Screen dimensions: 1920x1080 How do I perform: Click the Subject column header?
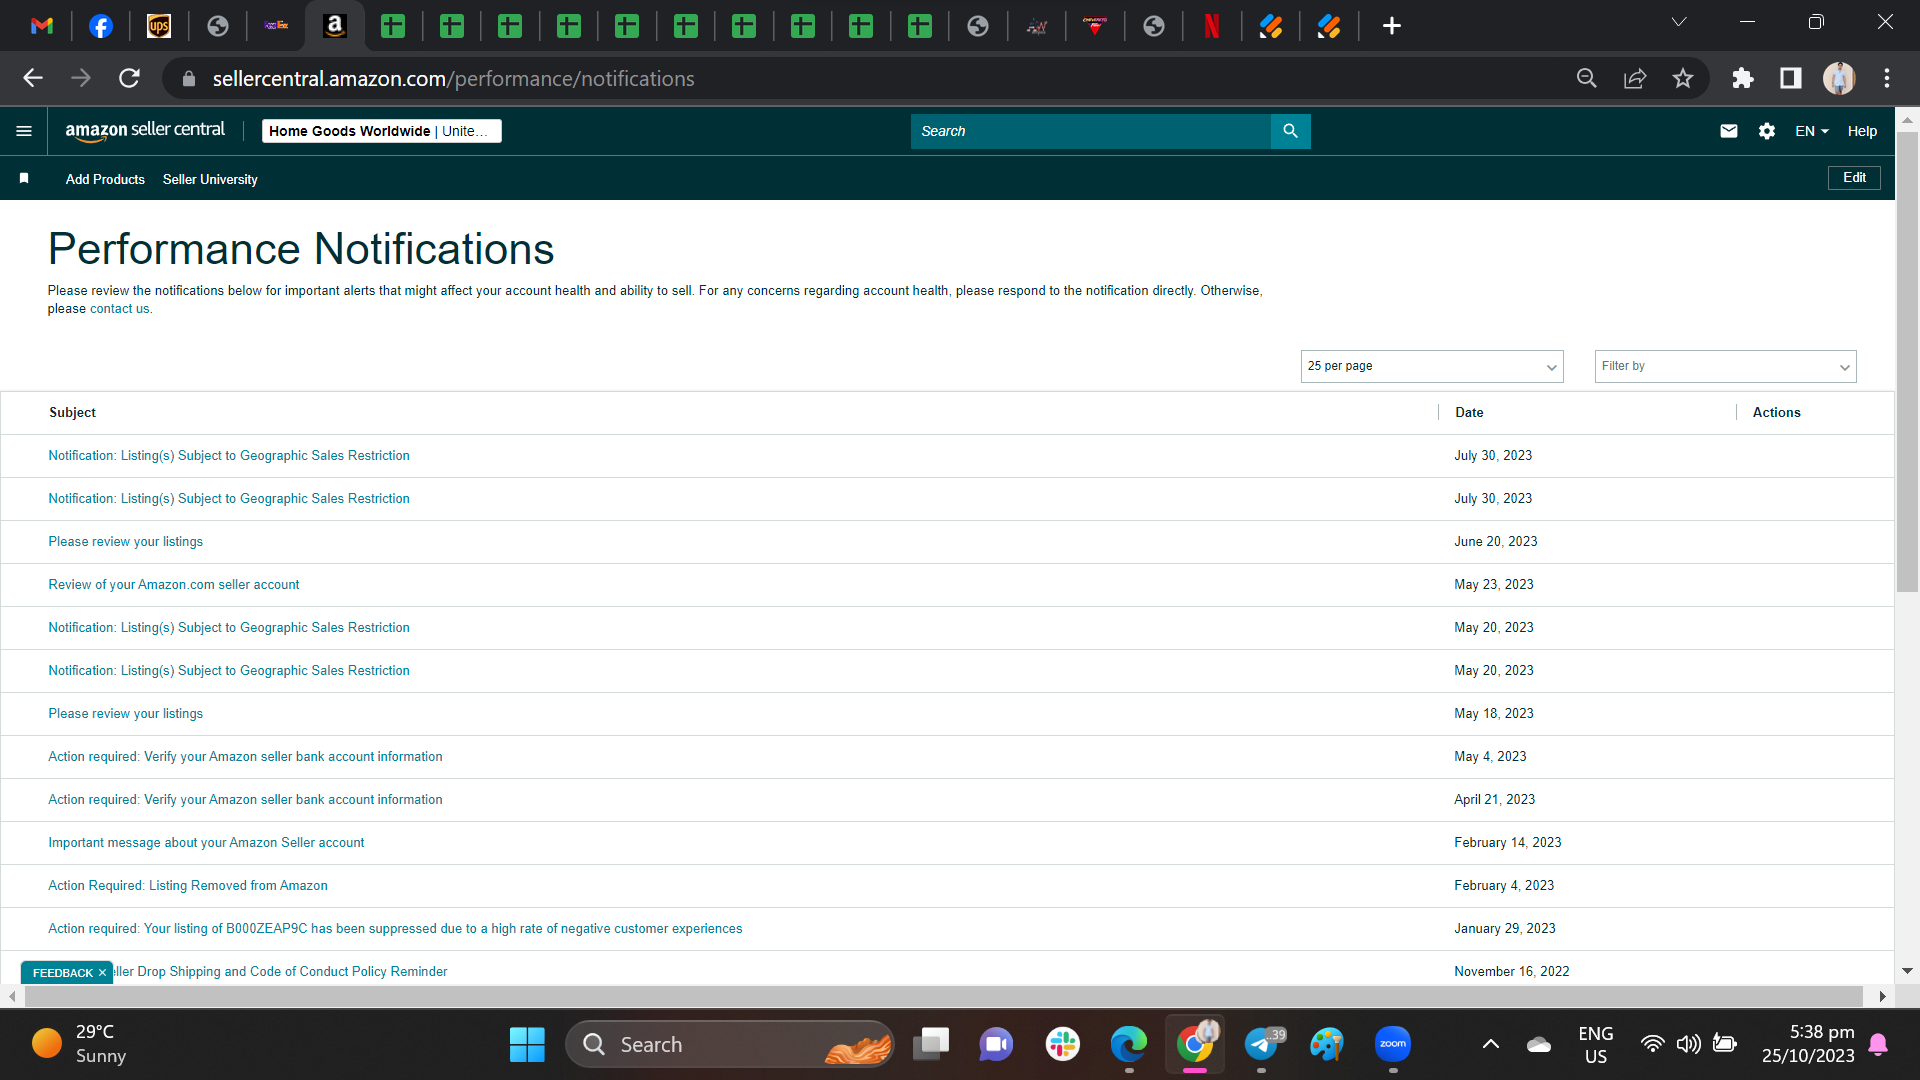[x=73, y=413]
